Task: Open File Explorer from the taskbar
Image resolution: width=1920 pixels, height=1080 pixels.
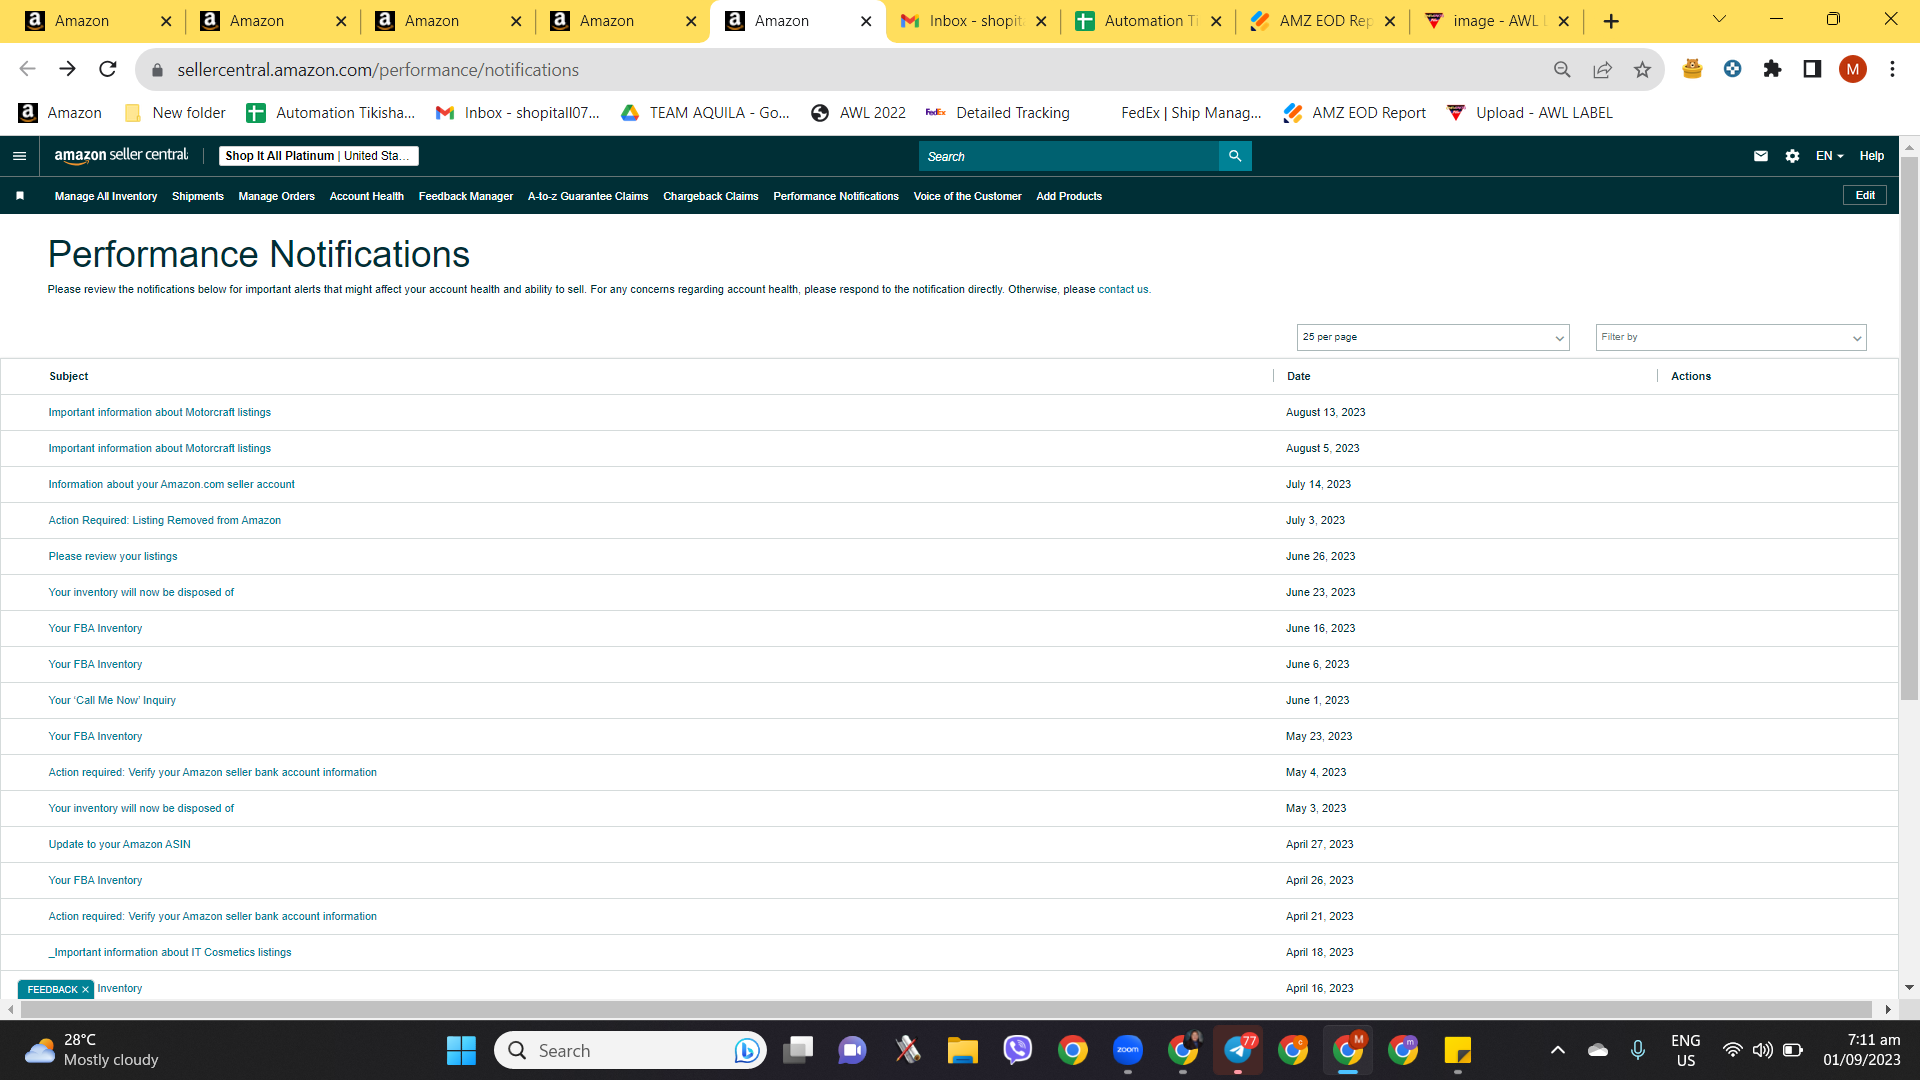Action: (963, 1050)
